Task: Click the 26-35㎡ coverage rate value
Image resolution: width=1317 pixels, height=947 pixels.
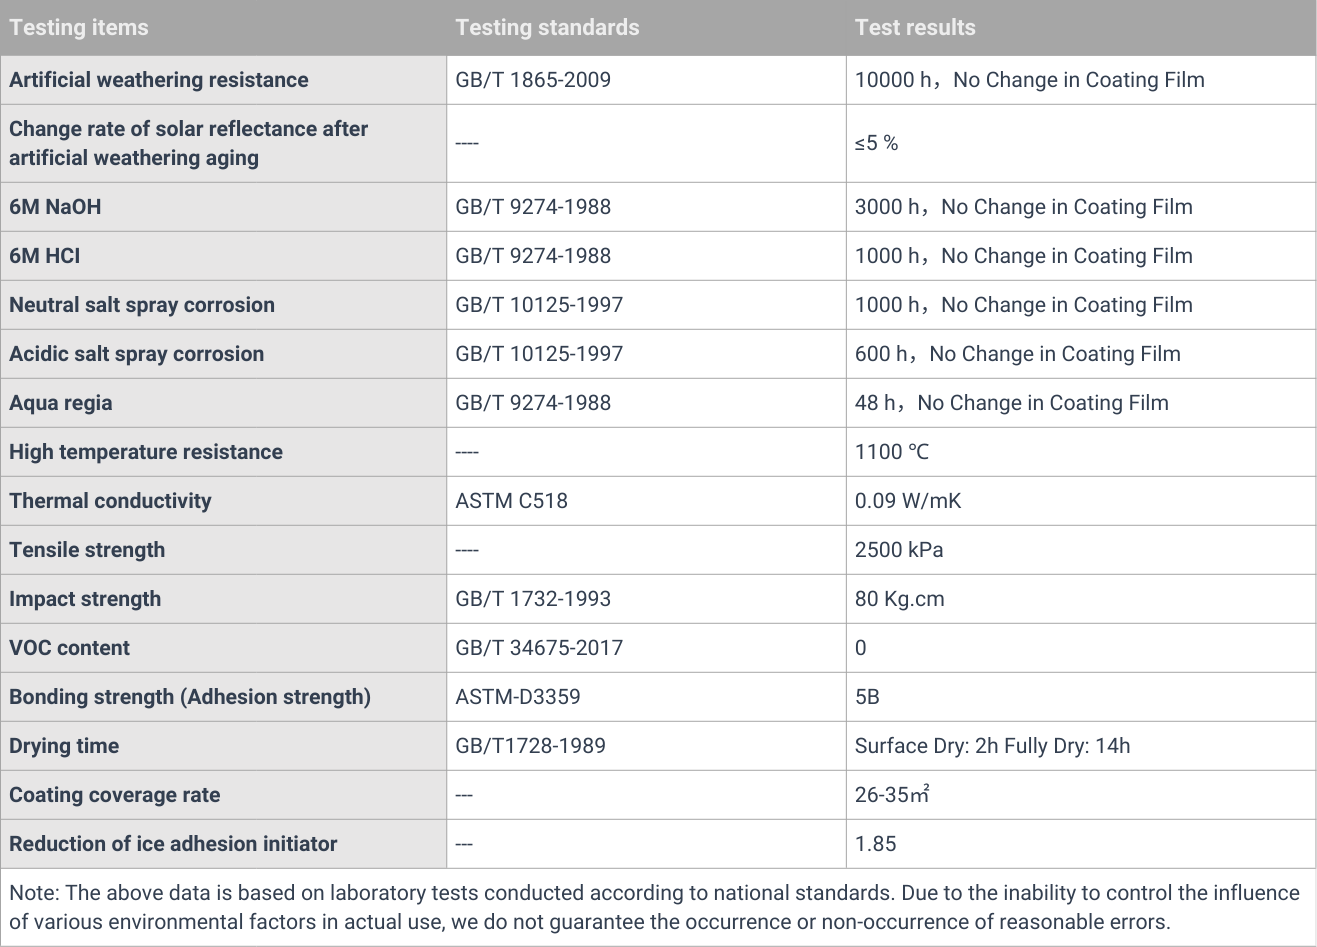Action: (892, 795)
